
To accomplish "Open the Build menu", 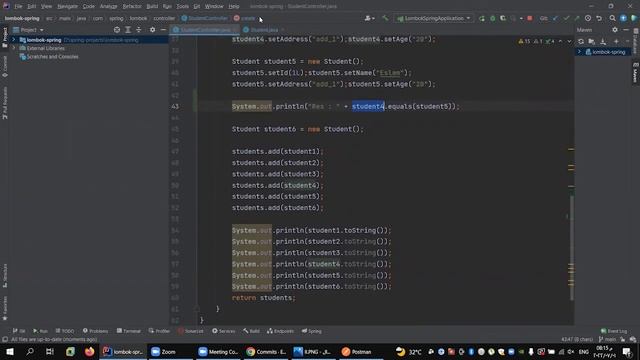I will (x=152, y=6).
